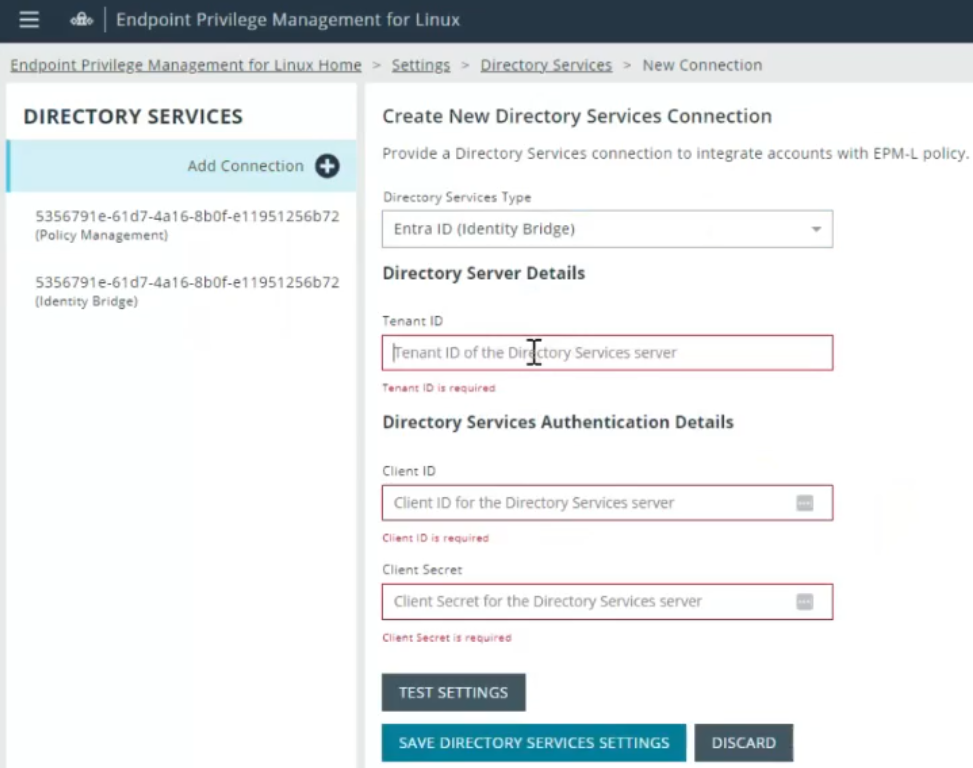
Task: Go to Directory Services via breadcrumb
Action: point(546,64)
